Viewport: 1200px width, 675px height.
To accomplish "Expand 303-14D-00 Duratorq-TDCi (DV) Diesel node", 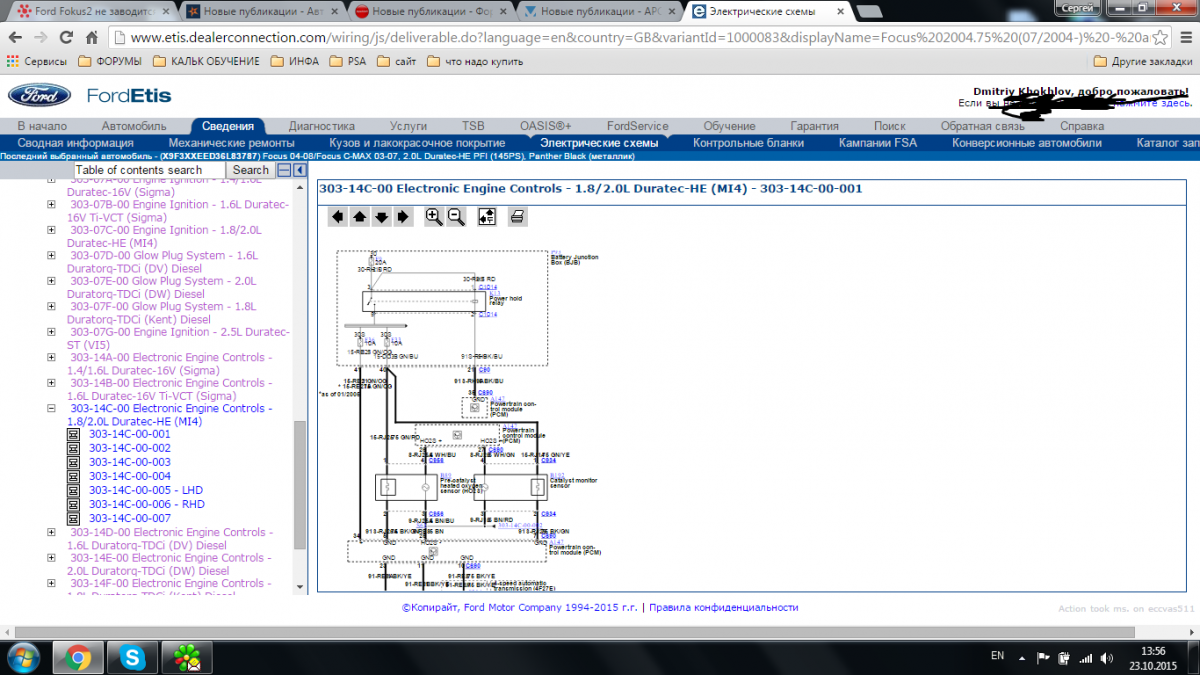I will click(51, 533).
